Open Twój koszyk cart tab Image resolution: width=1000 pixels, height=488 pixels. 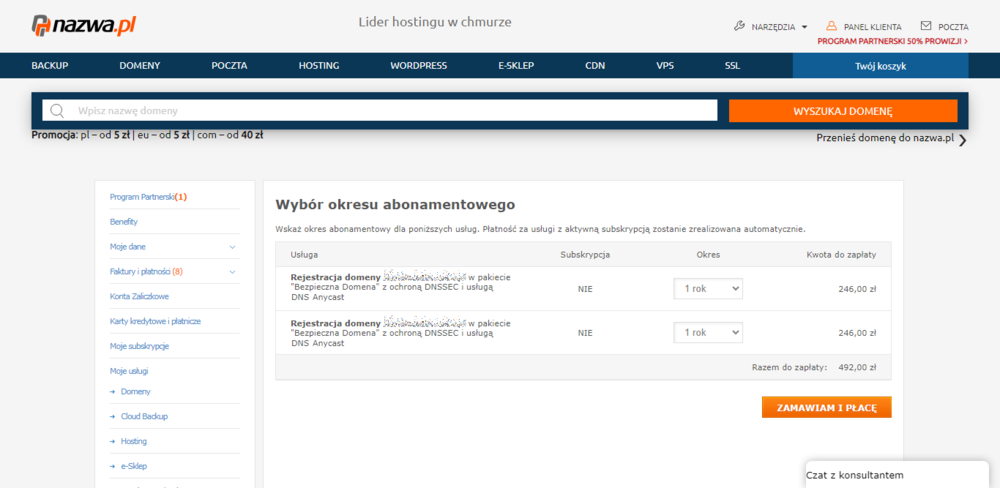pos(880,66)
